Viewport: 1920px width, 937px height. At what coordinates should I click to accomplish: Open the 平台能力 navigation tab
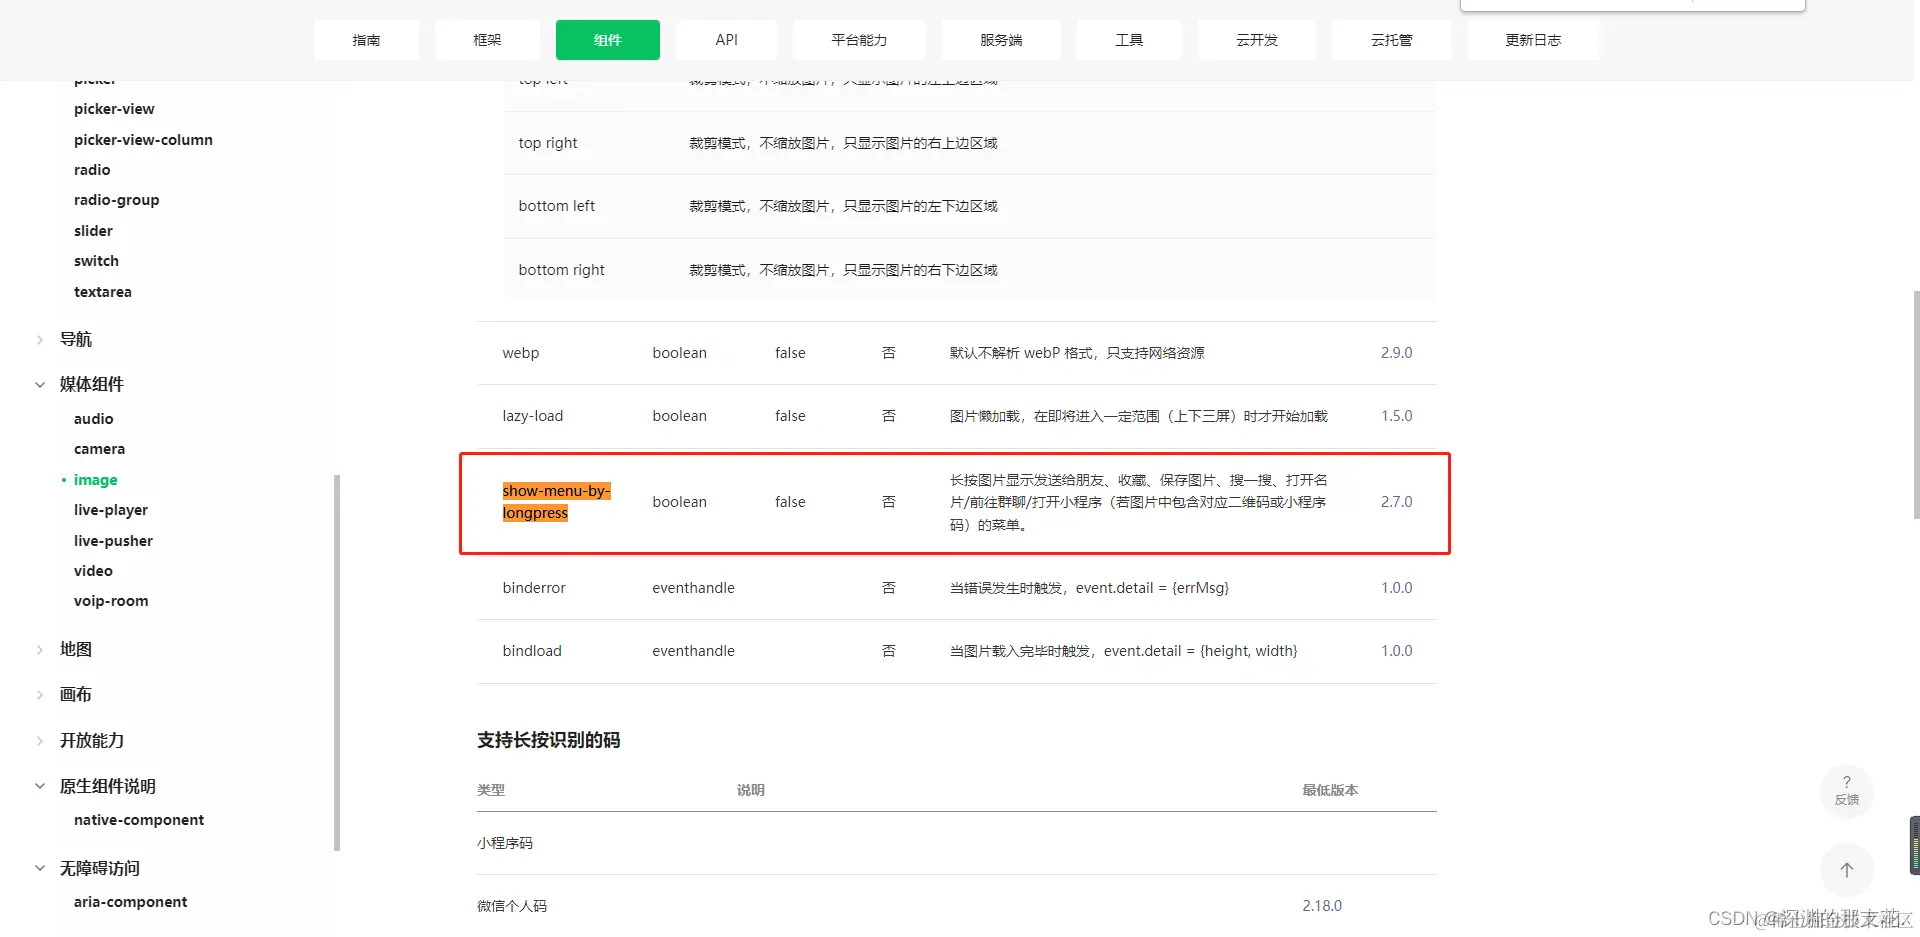click(859, 40)
